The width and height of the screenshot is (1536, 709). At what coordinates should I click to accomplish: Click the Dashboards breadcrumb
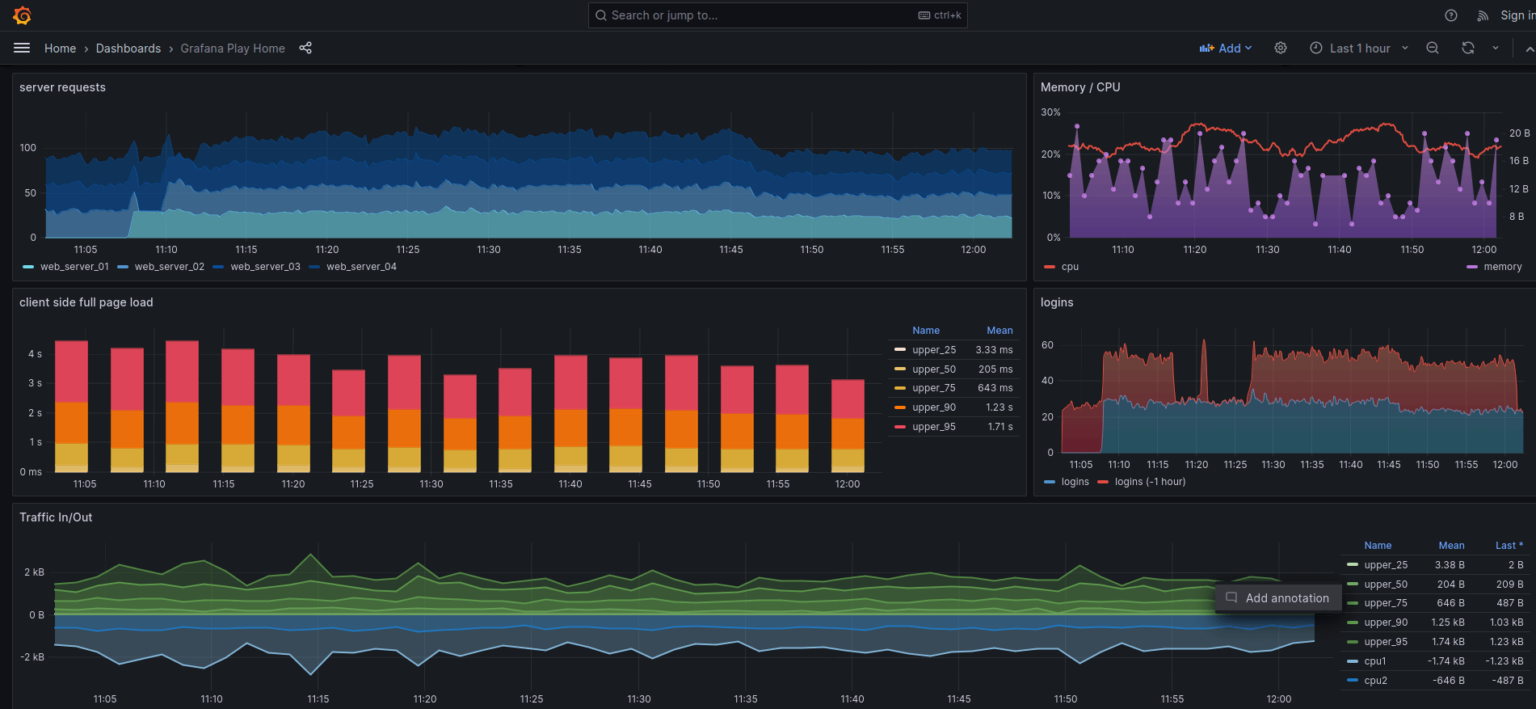point(128,48)
